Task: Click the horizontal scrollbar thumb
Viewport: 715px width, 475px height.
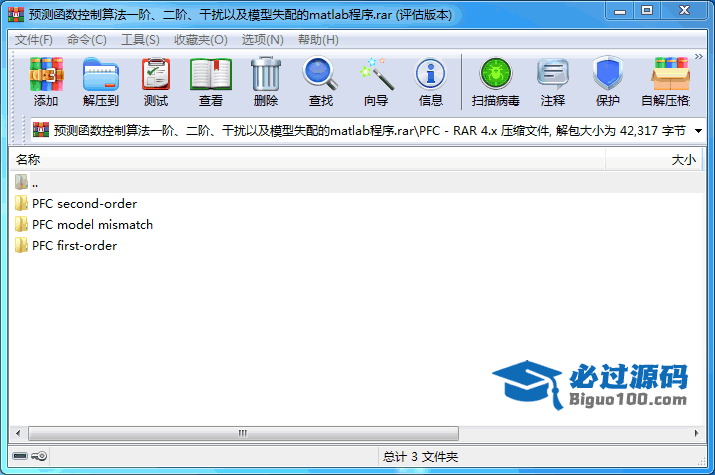Action: (243, 433)
